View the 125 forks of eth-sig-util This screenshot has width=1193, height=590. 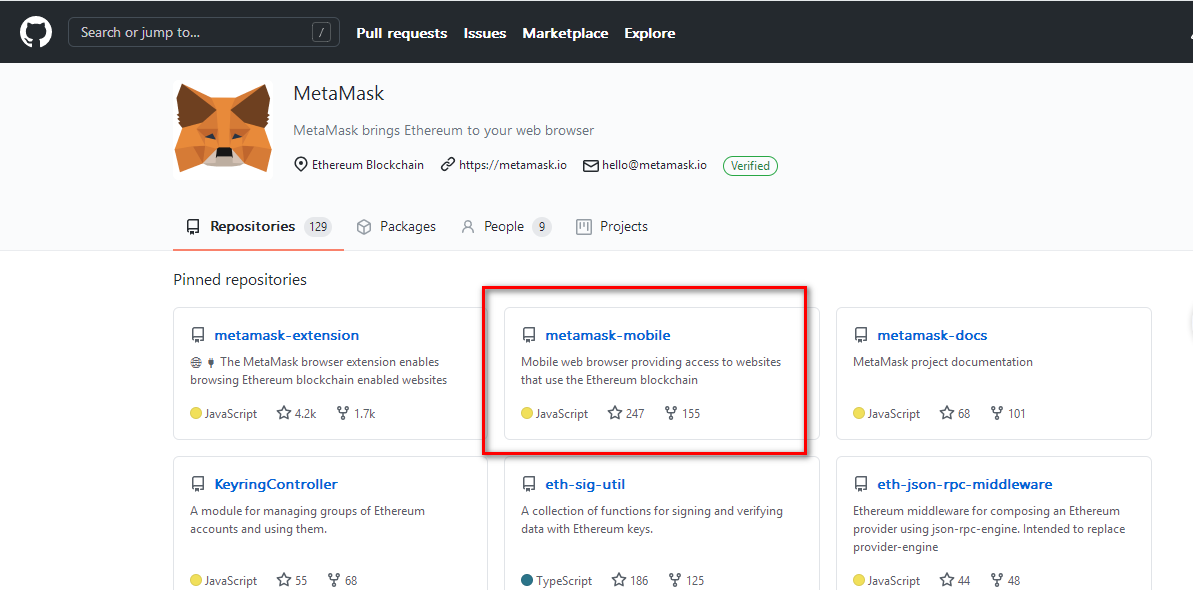687,580
